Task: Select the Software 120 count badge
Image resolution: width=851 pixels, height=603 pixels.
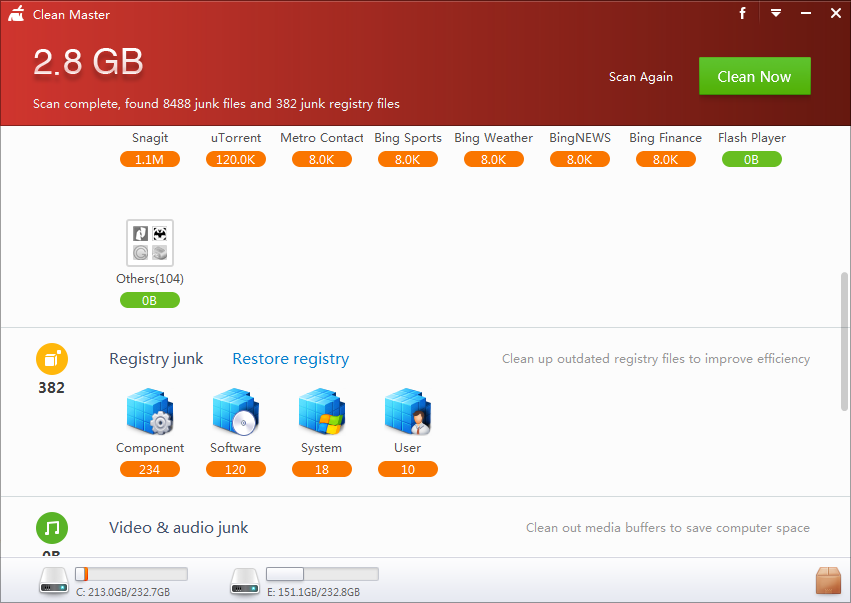Action: tap(236, 469)
